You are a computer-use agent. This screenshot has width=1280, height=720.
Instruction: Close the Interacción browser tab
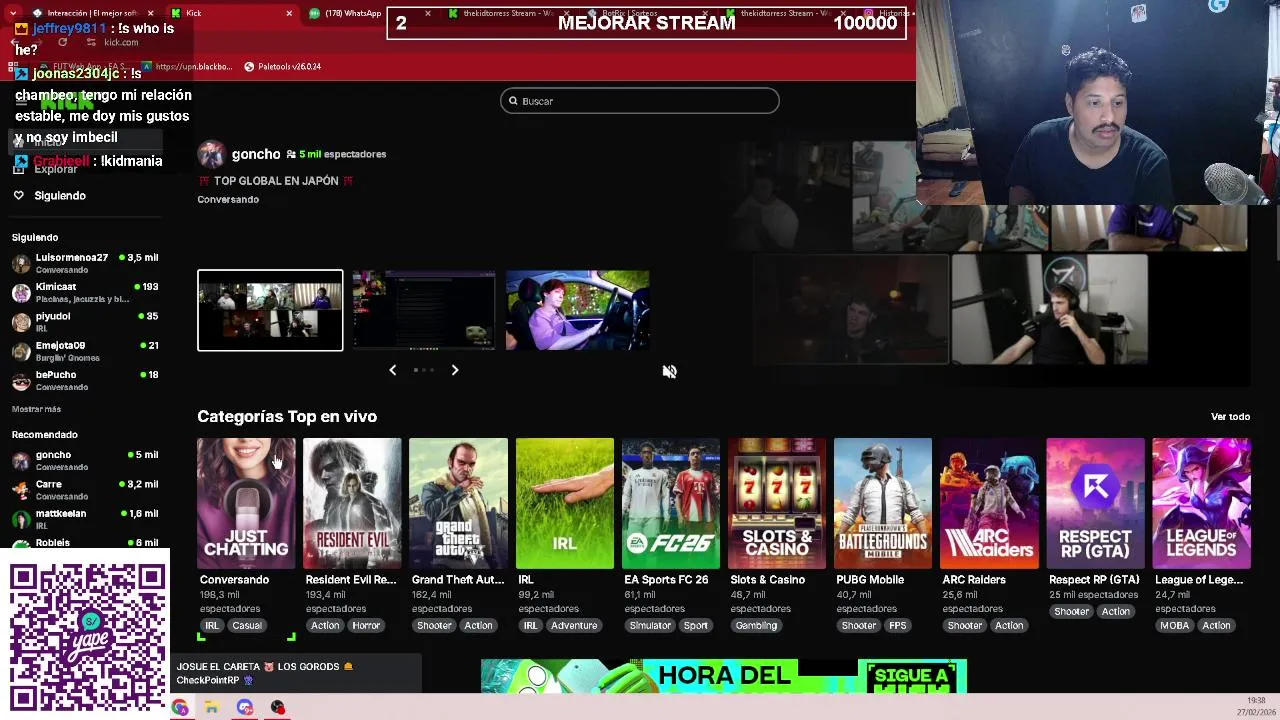pyautogui.click(x=150, y=13)
